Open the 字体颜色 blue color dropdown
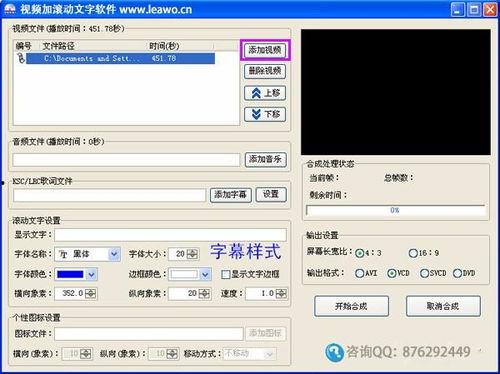The width and height of the screenshot is (500, 374). click(x=91, y=274)
